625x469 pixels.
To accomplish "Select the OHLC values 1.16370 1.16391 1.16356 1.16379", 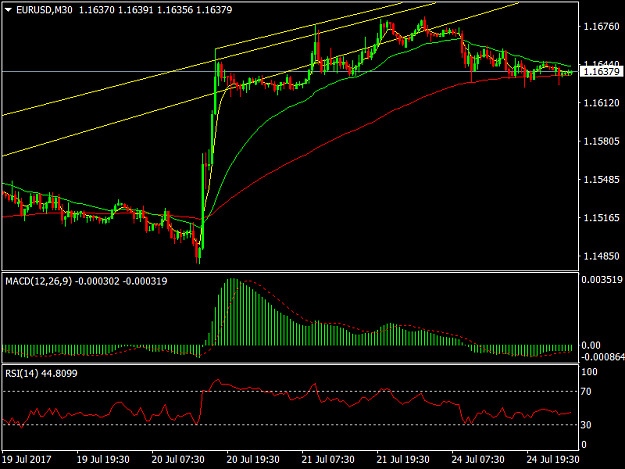I will 155,10.
